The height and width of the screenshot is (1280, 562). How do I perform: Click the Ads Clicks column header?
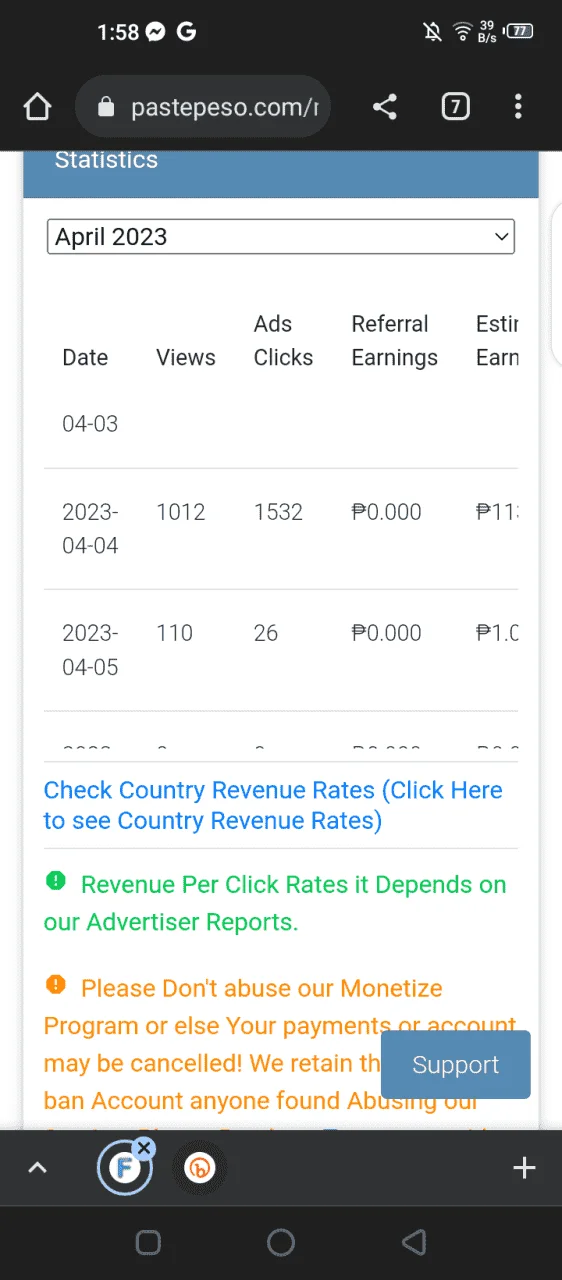[x=283, y=341]
